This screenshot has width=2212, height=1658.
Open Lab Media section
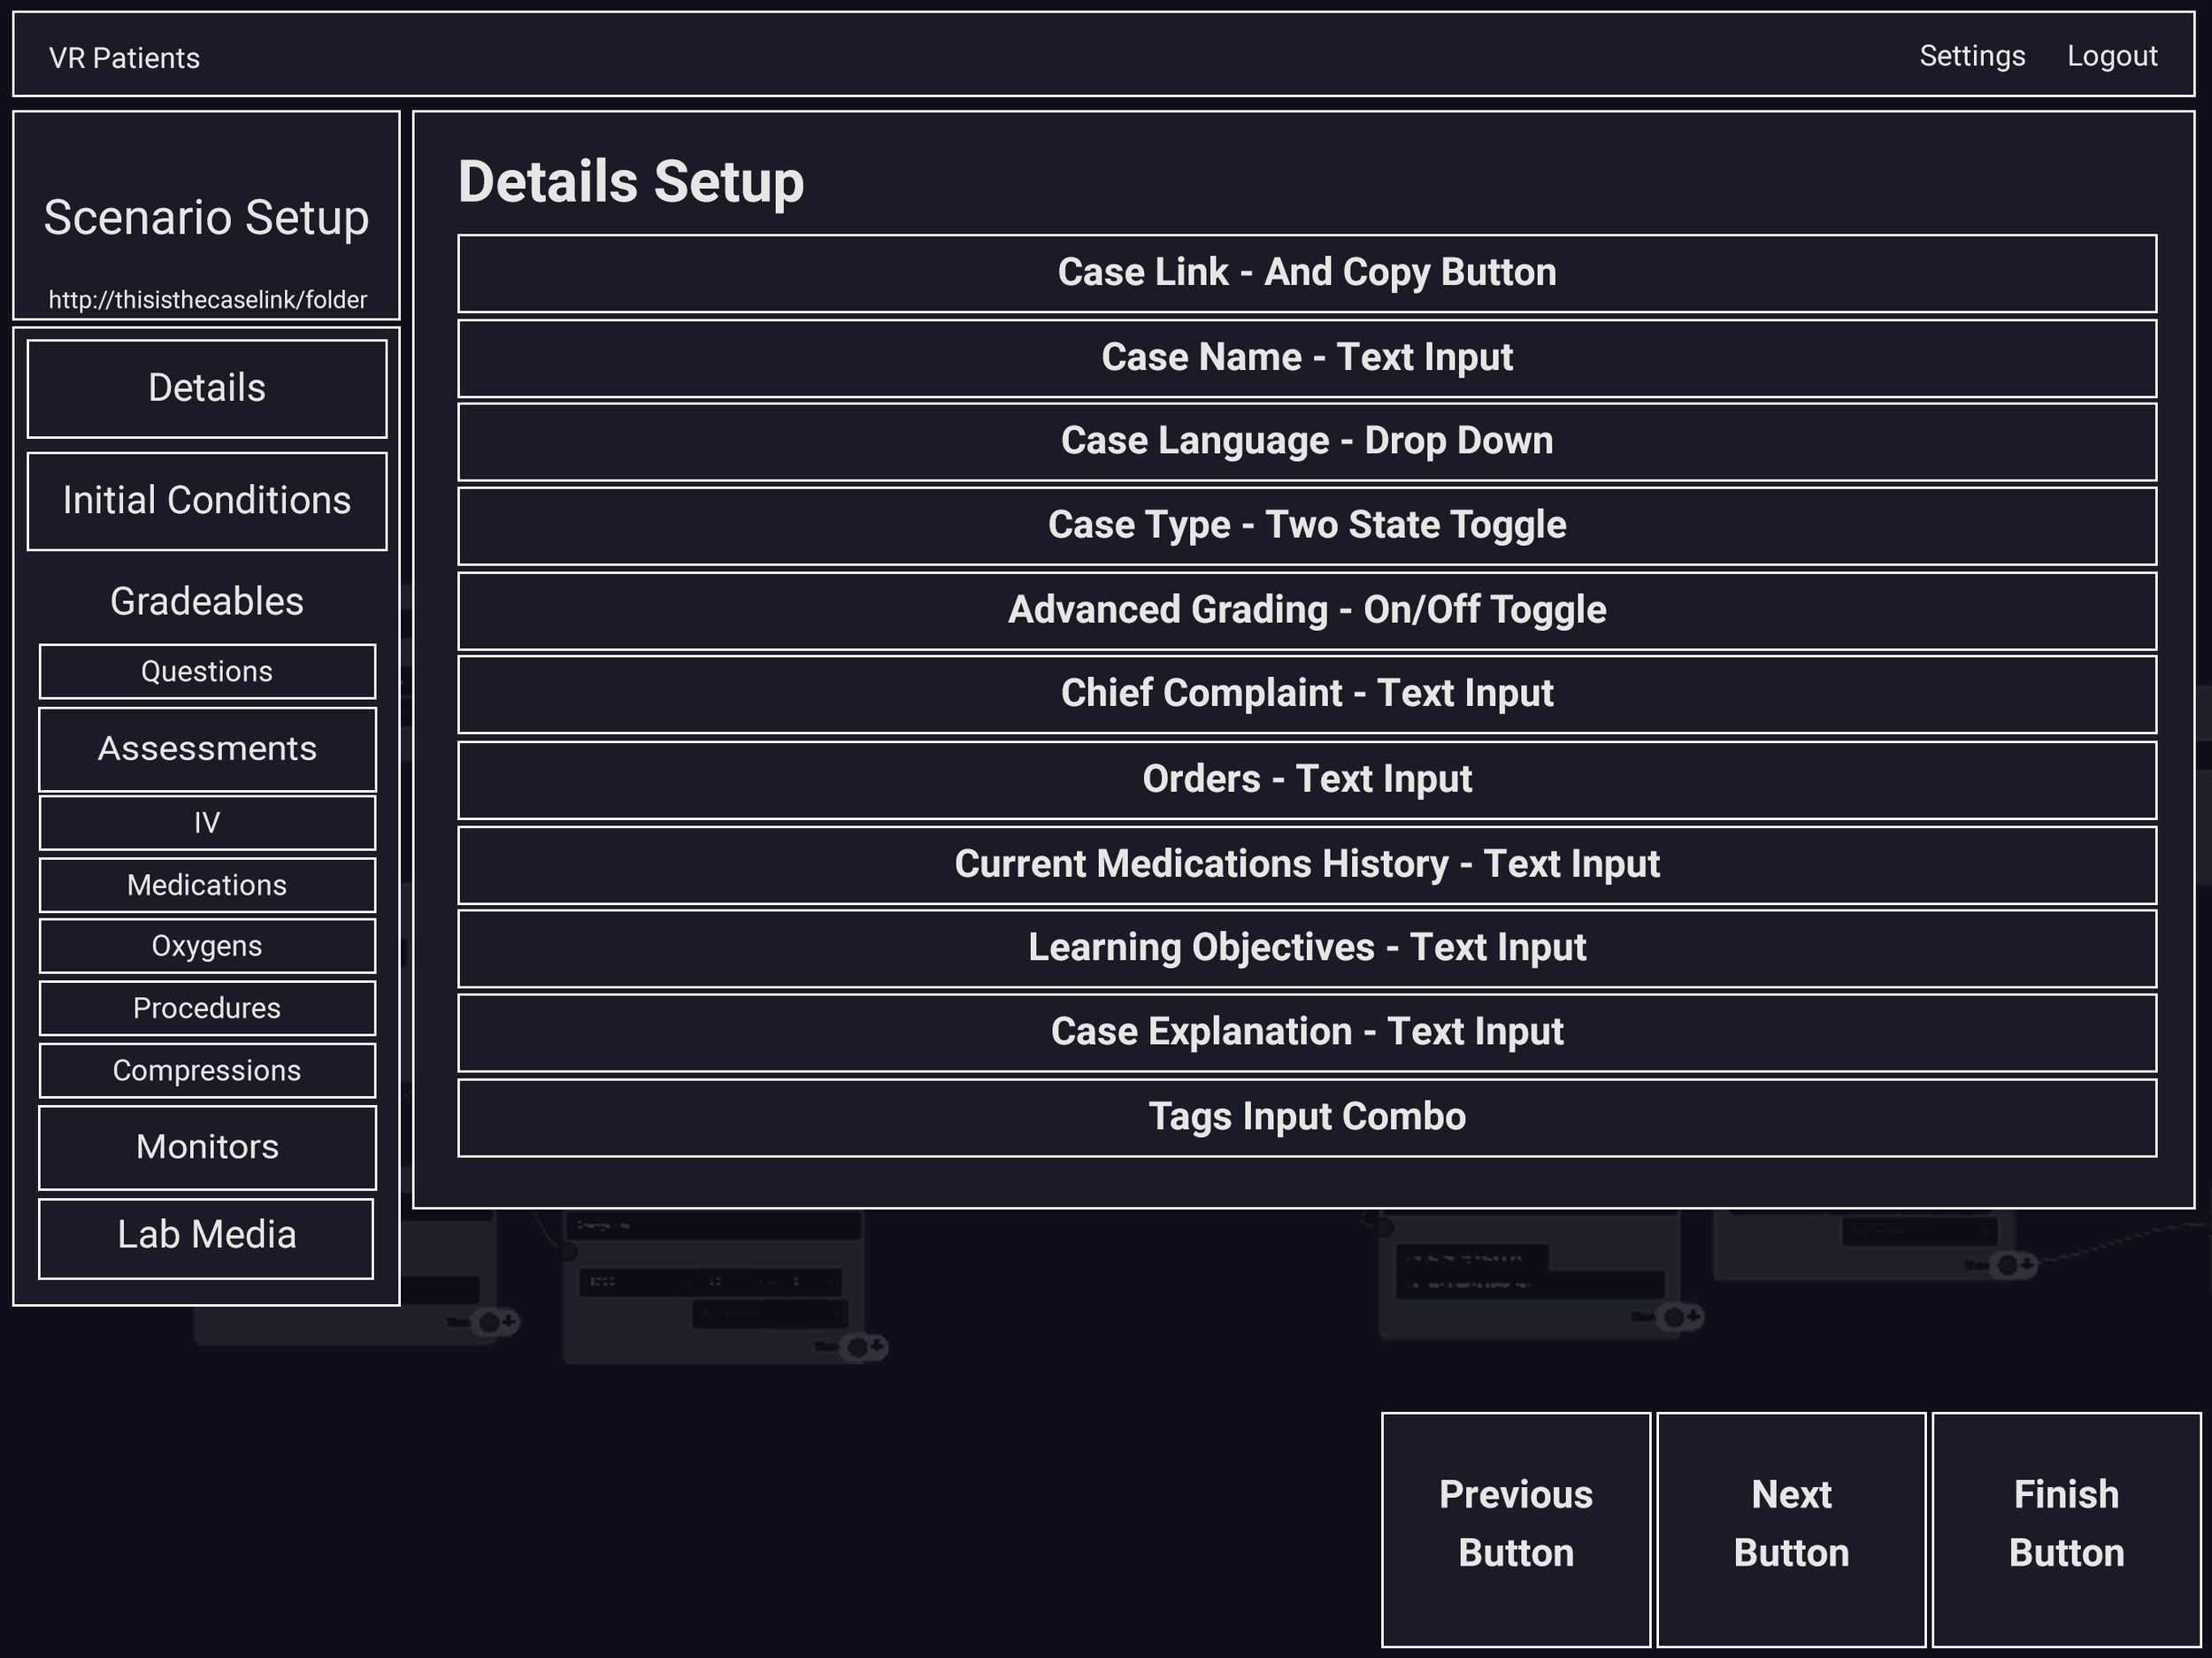point(206,1237)
